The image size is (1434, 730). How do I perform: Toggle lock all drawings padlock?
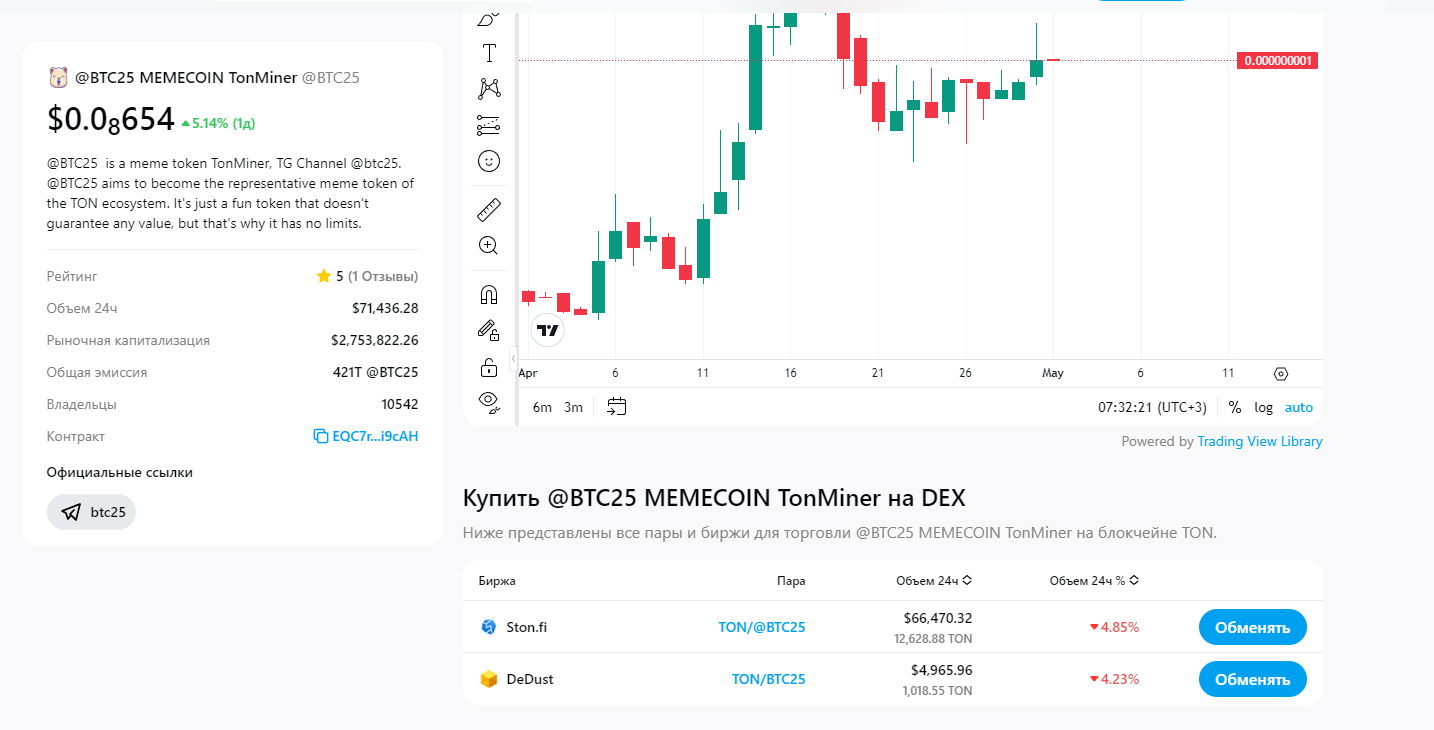coord(489,367)
